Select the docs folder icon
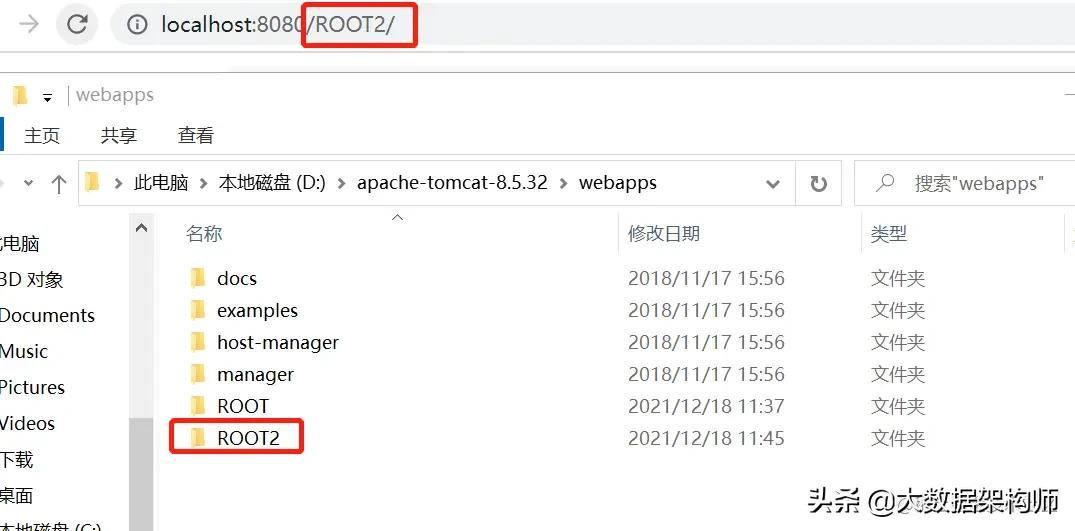The height and width of the screenshot is (531, 1075). pyautogui.click(x=197, y=278)
